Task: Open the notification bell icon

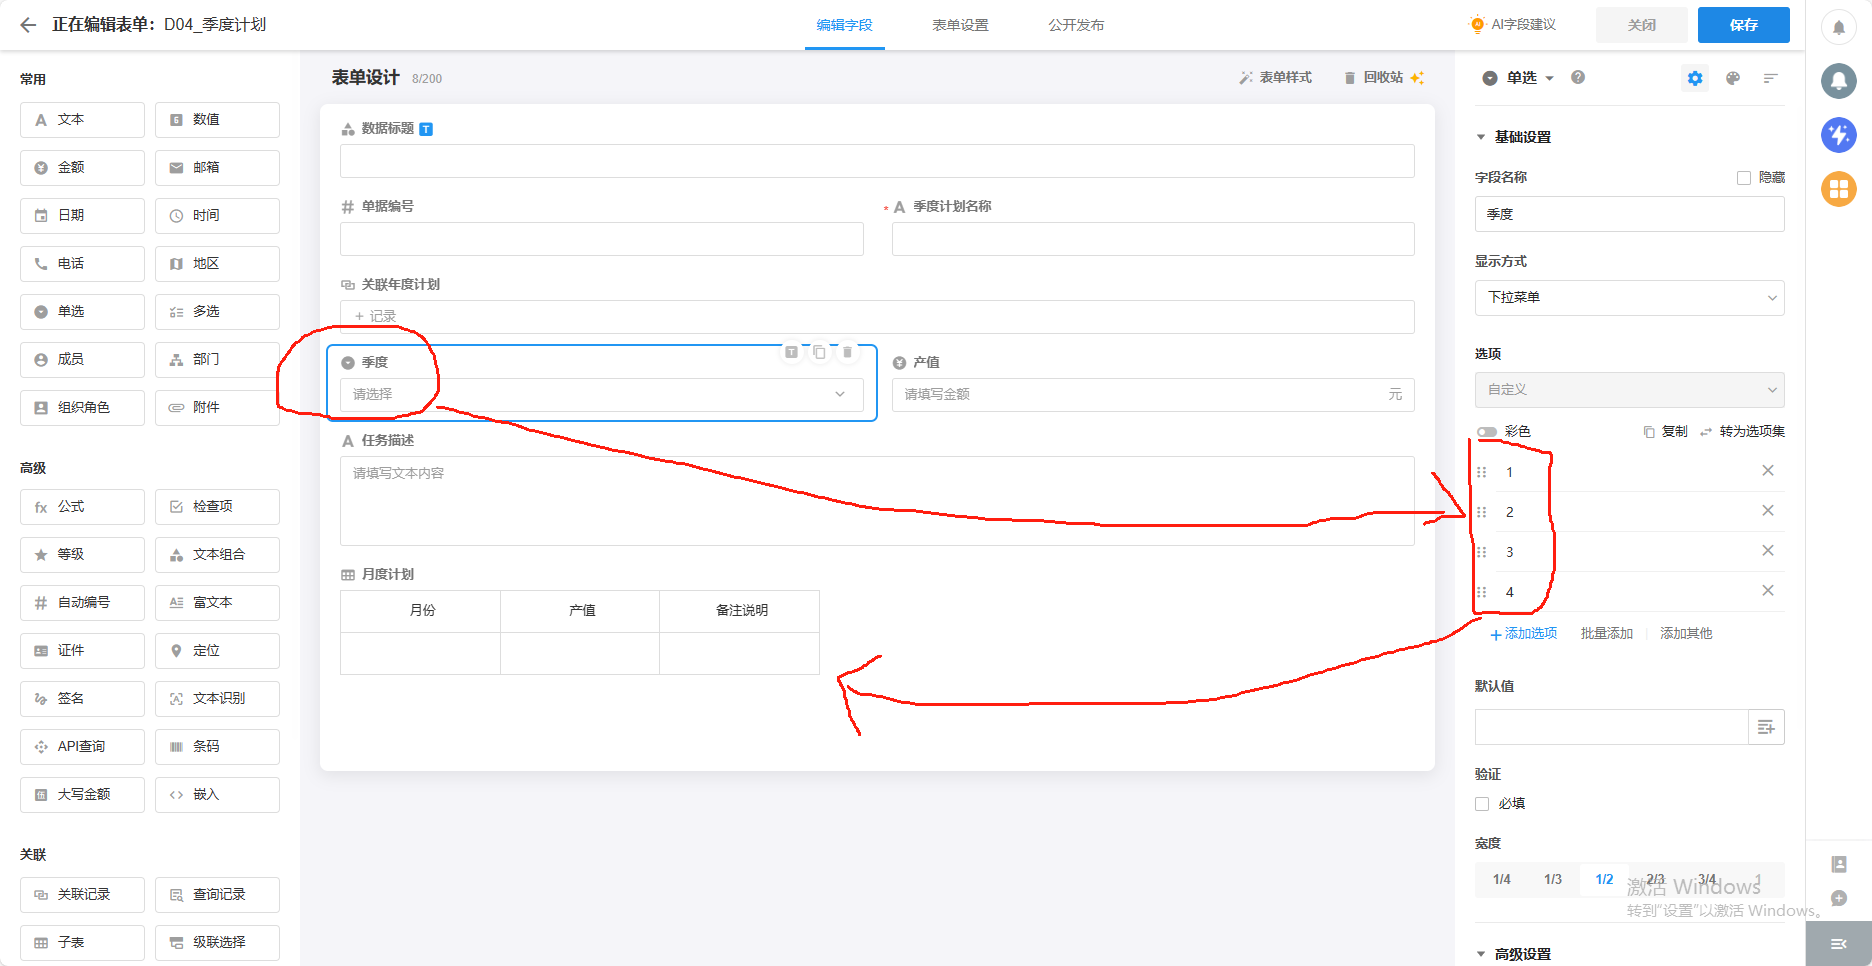Action: pos(1838,27)
